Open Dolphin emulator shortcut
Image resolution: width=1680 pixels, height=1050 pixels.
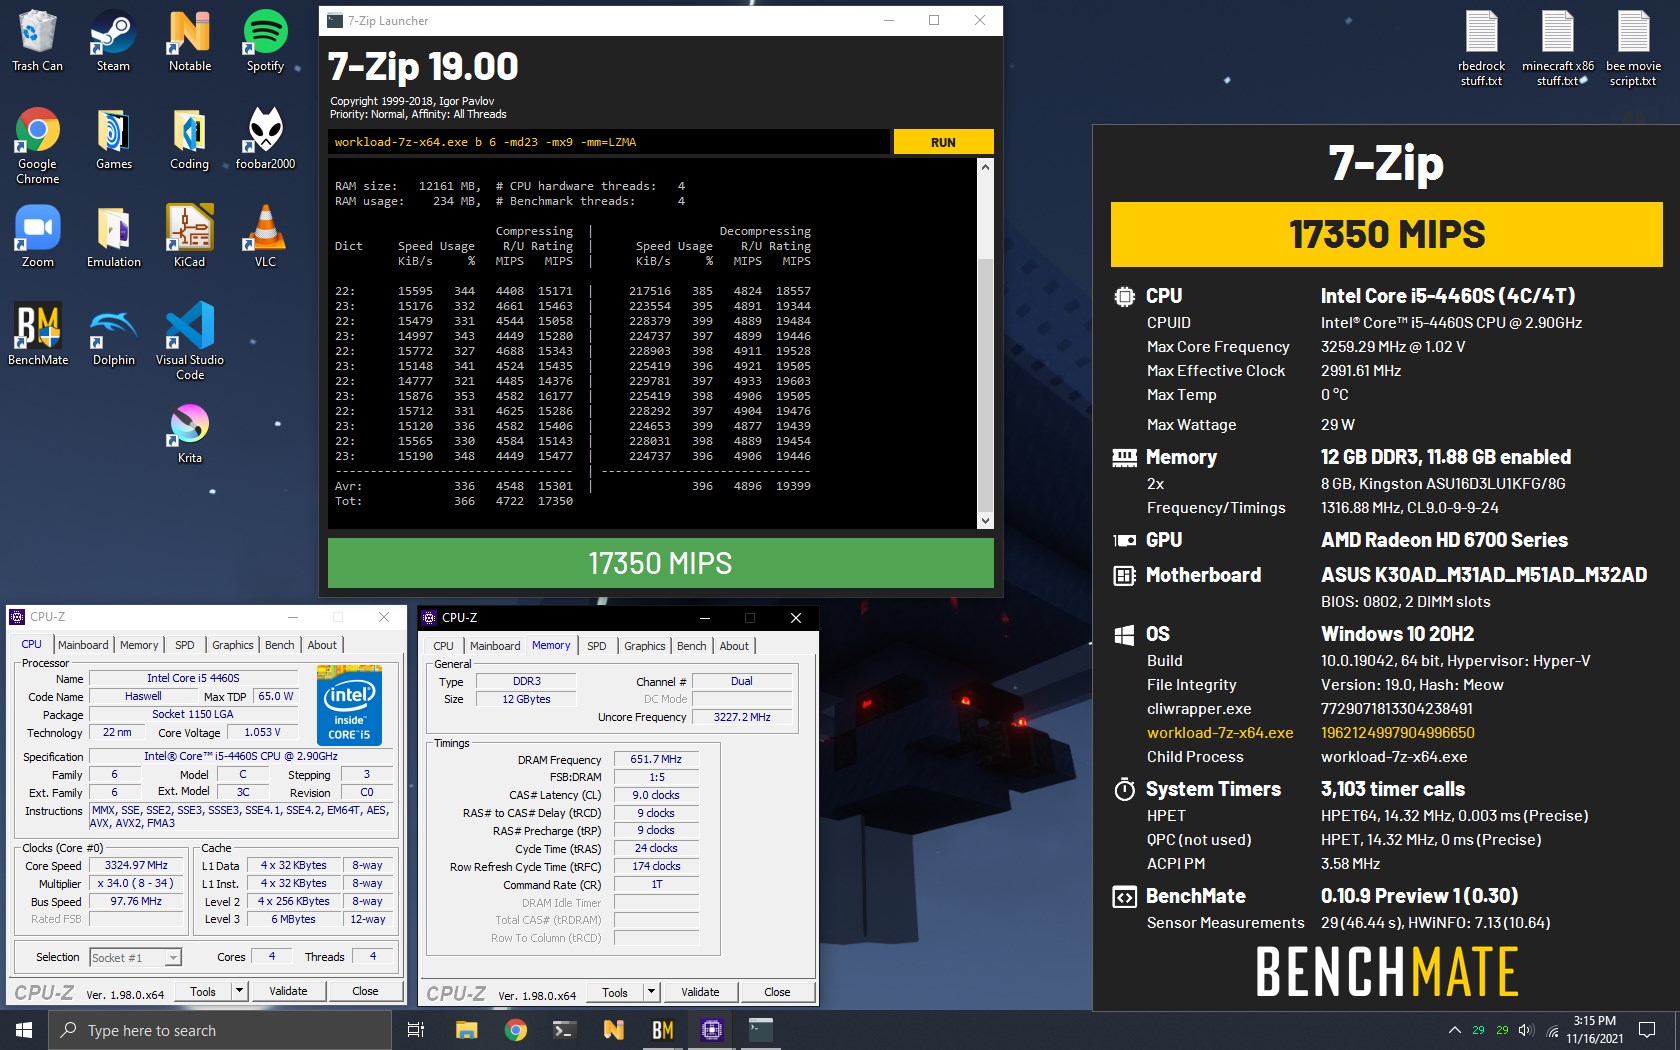113,334
